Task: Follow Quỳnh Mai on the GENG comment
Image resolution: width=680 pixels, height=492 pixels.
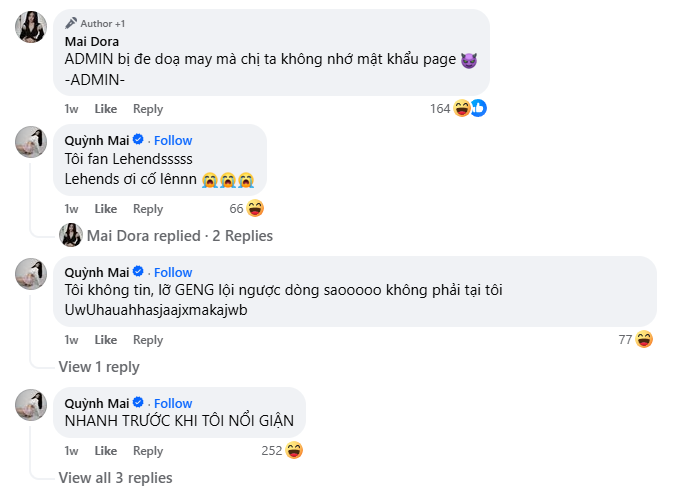Action: pyautogui.click(x=173, y=272)
